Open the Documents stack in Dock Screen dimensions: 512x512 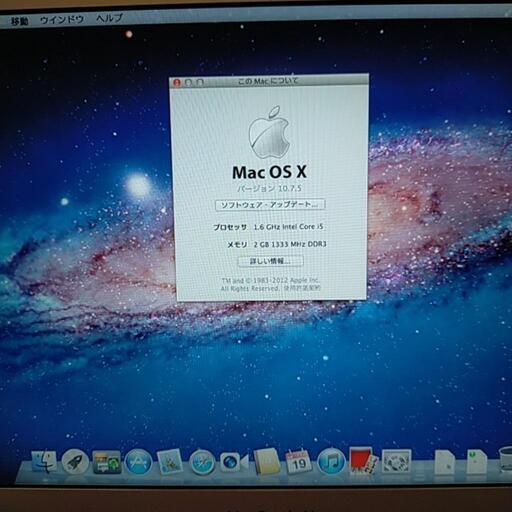click(x=445, y=461)
